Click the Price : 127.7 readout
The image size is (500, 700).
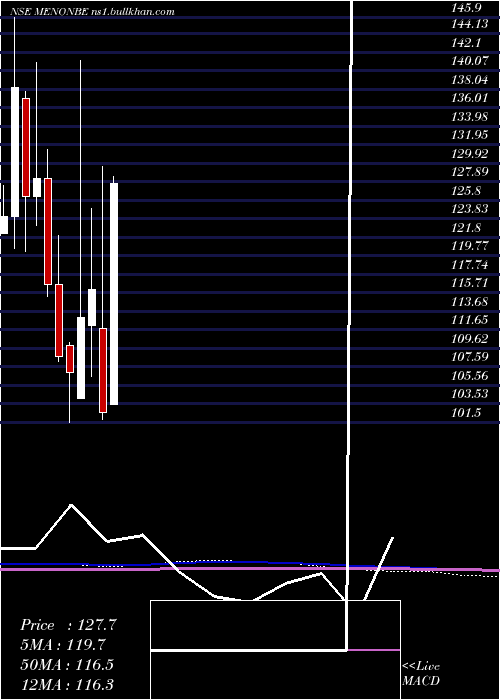pos(68,625)
